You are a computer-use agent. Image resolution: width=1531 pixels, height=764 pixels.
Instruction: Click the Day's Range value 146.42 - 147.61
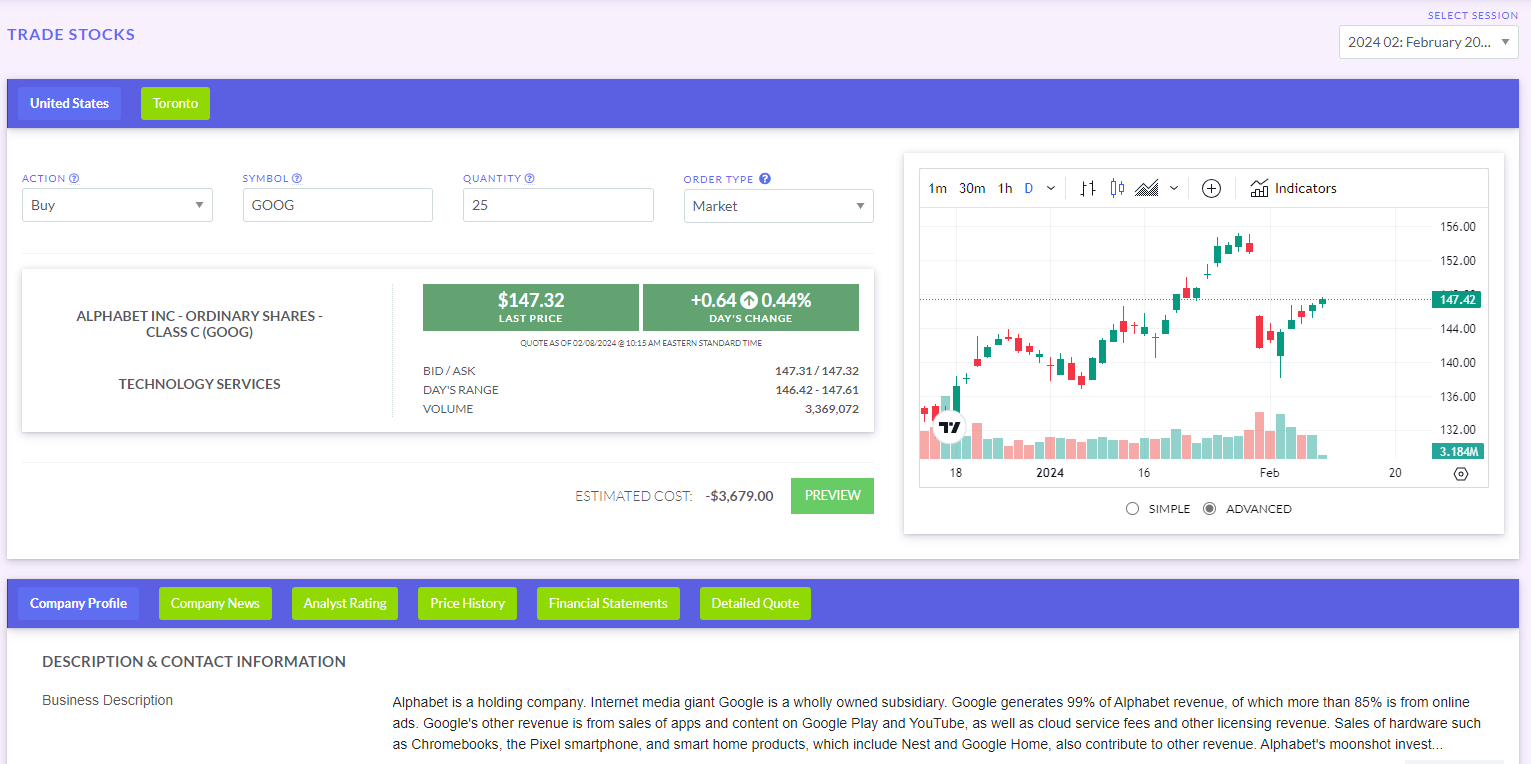tap(817, 390)
